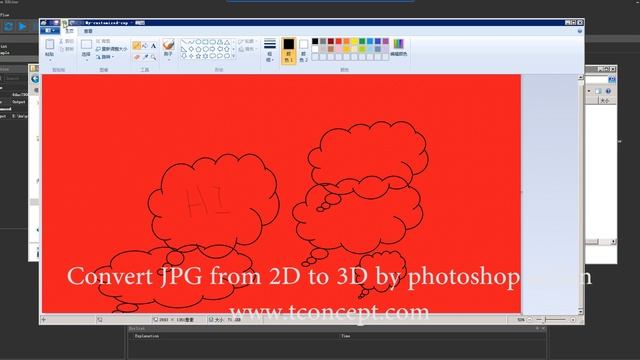Click the Explanation column header below Paint

coord(147,336)
